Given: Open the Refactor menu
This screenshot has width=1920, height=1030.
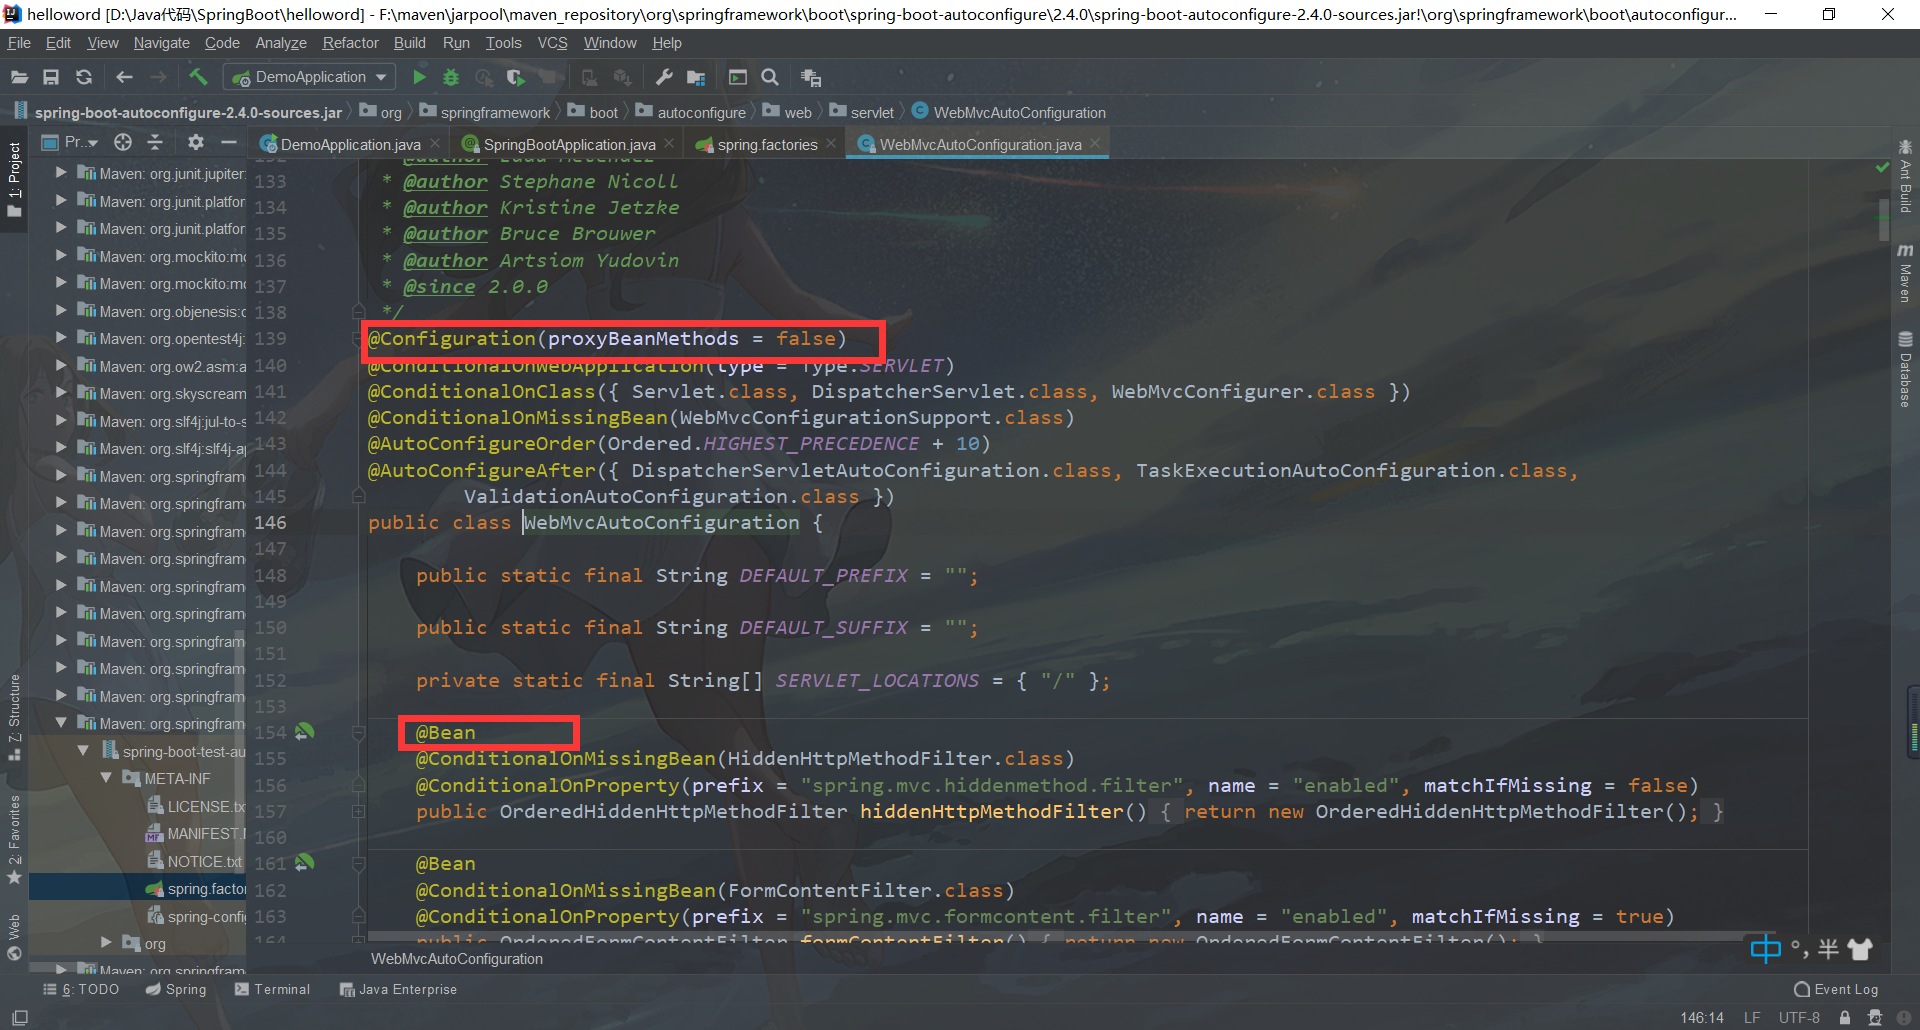Looking at the screenshot, I should point(350,43).
